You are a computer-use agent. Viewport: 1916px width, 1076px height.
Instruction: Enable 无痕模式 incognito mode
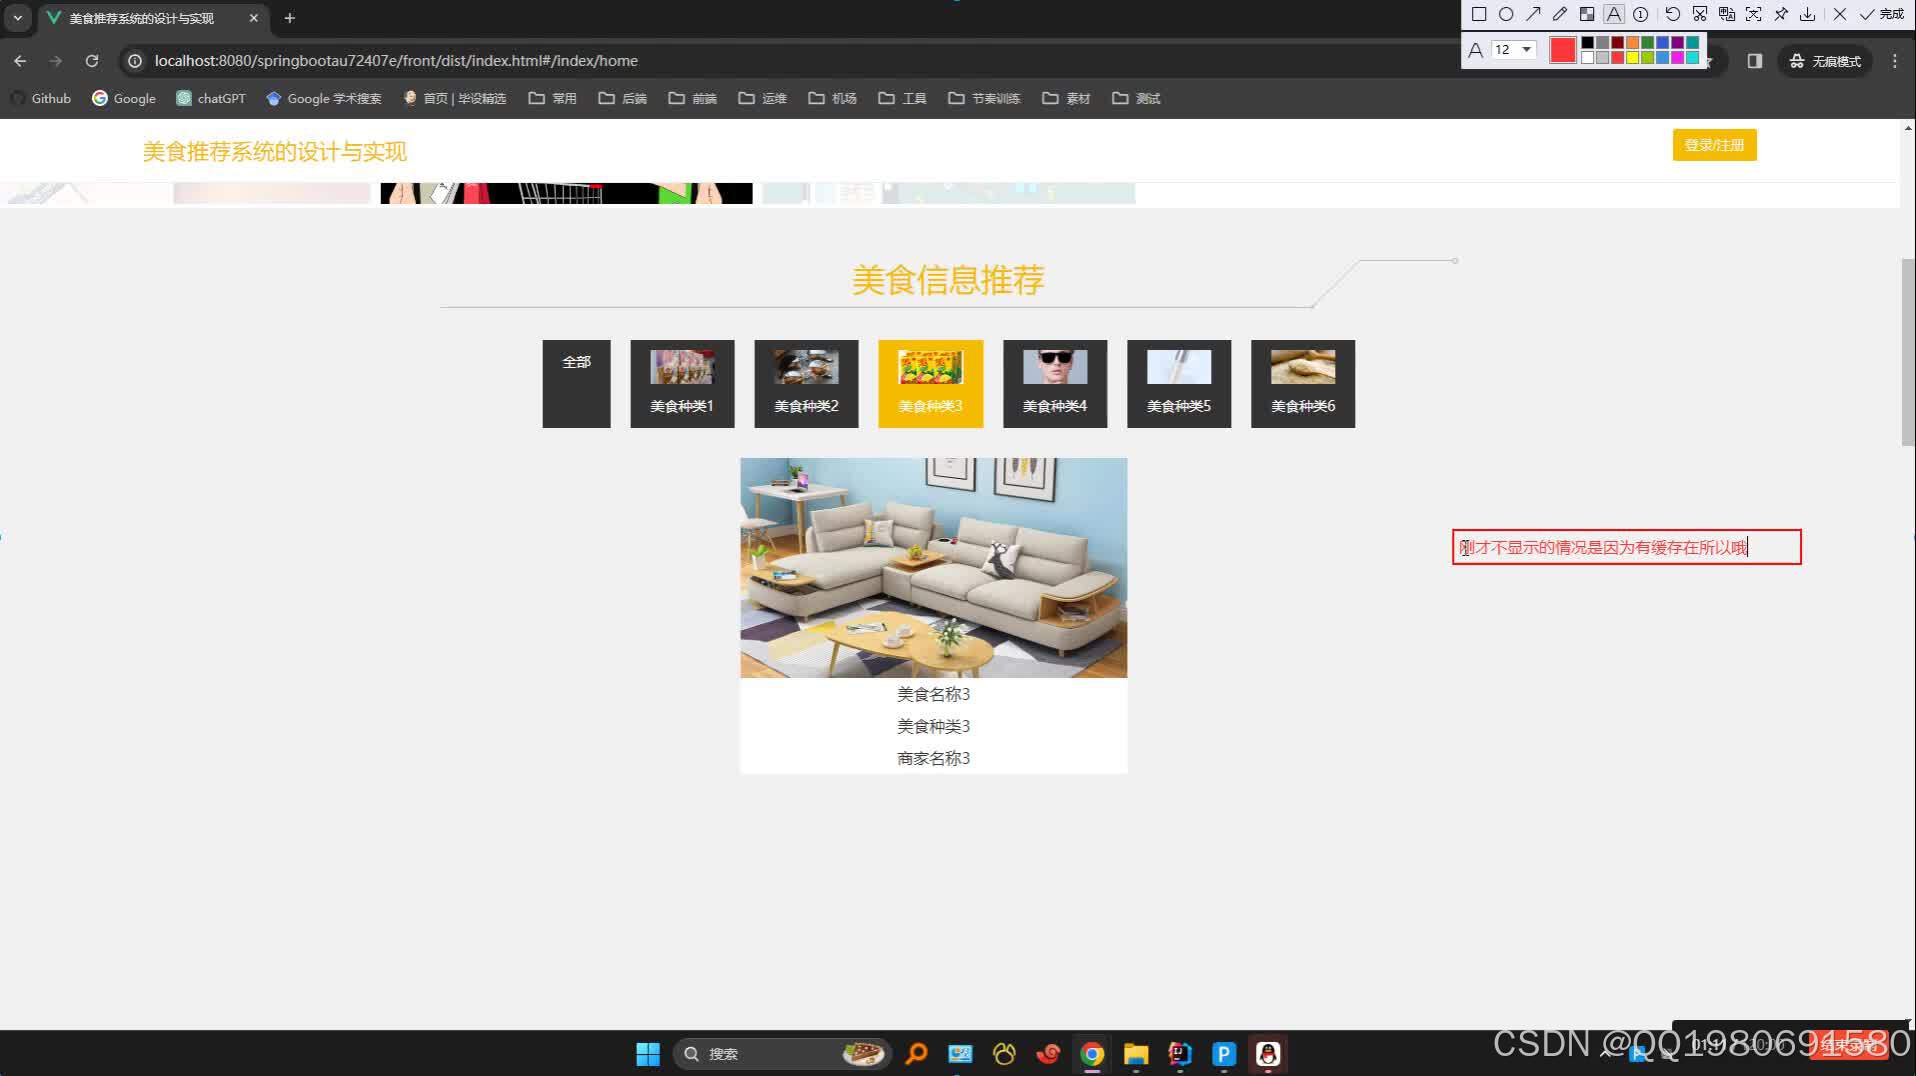1824,60
